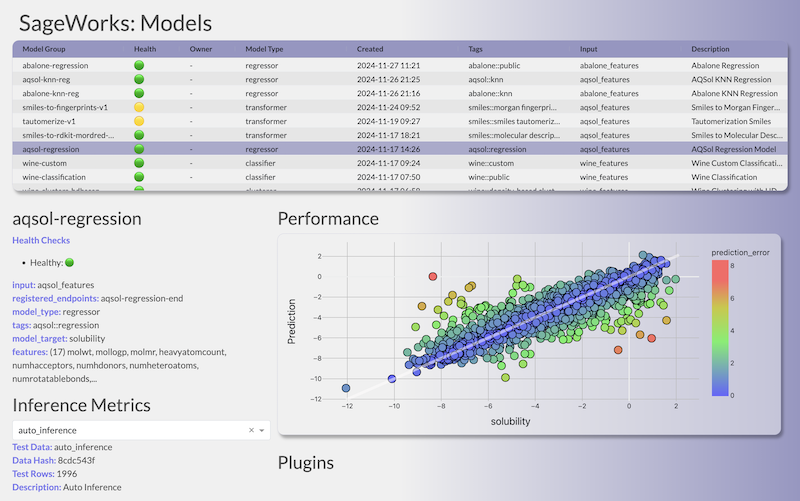Screen dimensions: 800x501
Task: Click yellow health dot for smiles-to-fingerprints-v1
Action: point(139,107)
